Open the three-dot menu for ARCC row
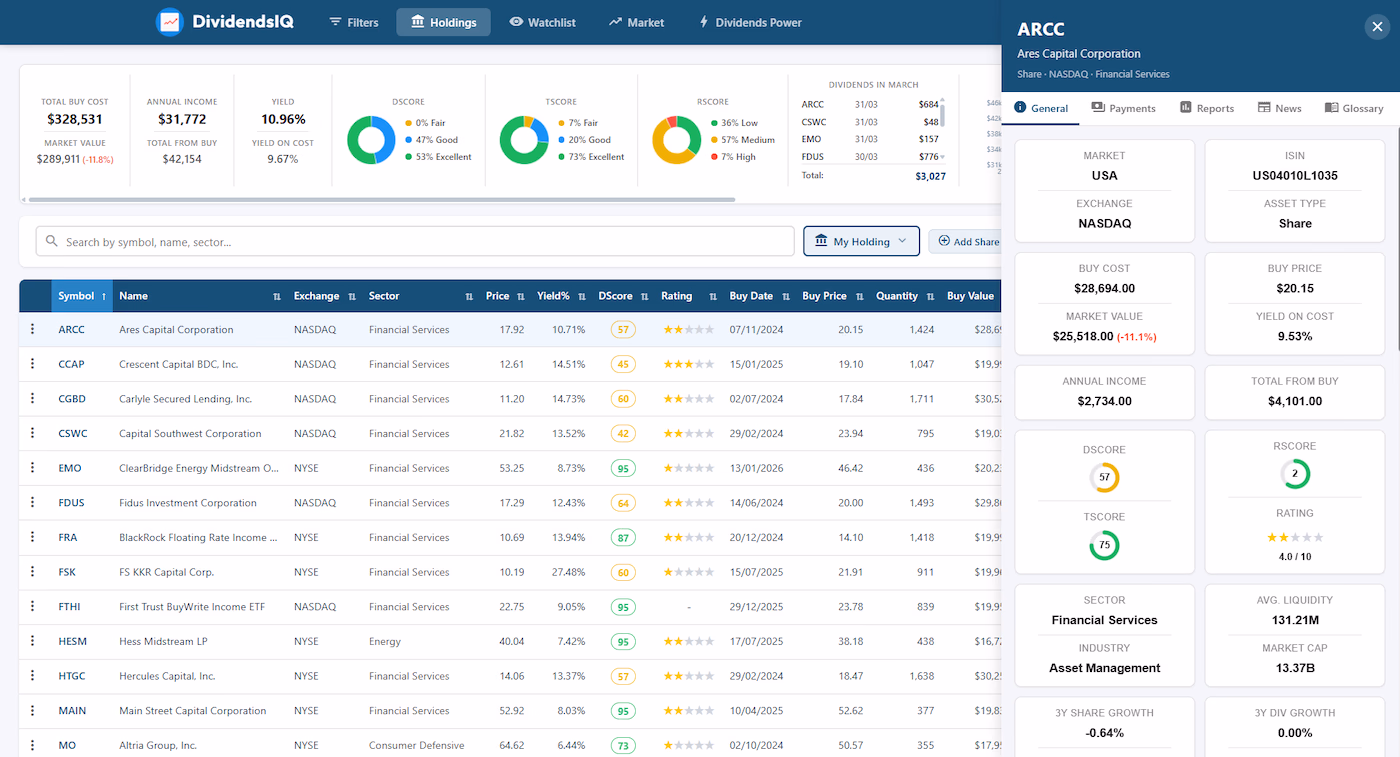1400x757 pixels. click(32, 329)
